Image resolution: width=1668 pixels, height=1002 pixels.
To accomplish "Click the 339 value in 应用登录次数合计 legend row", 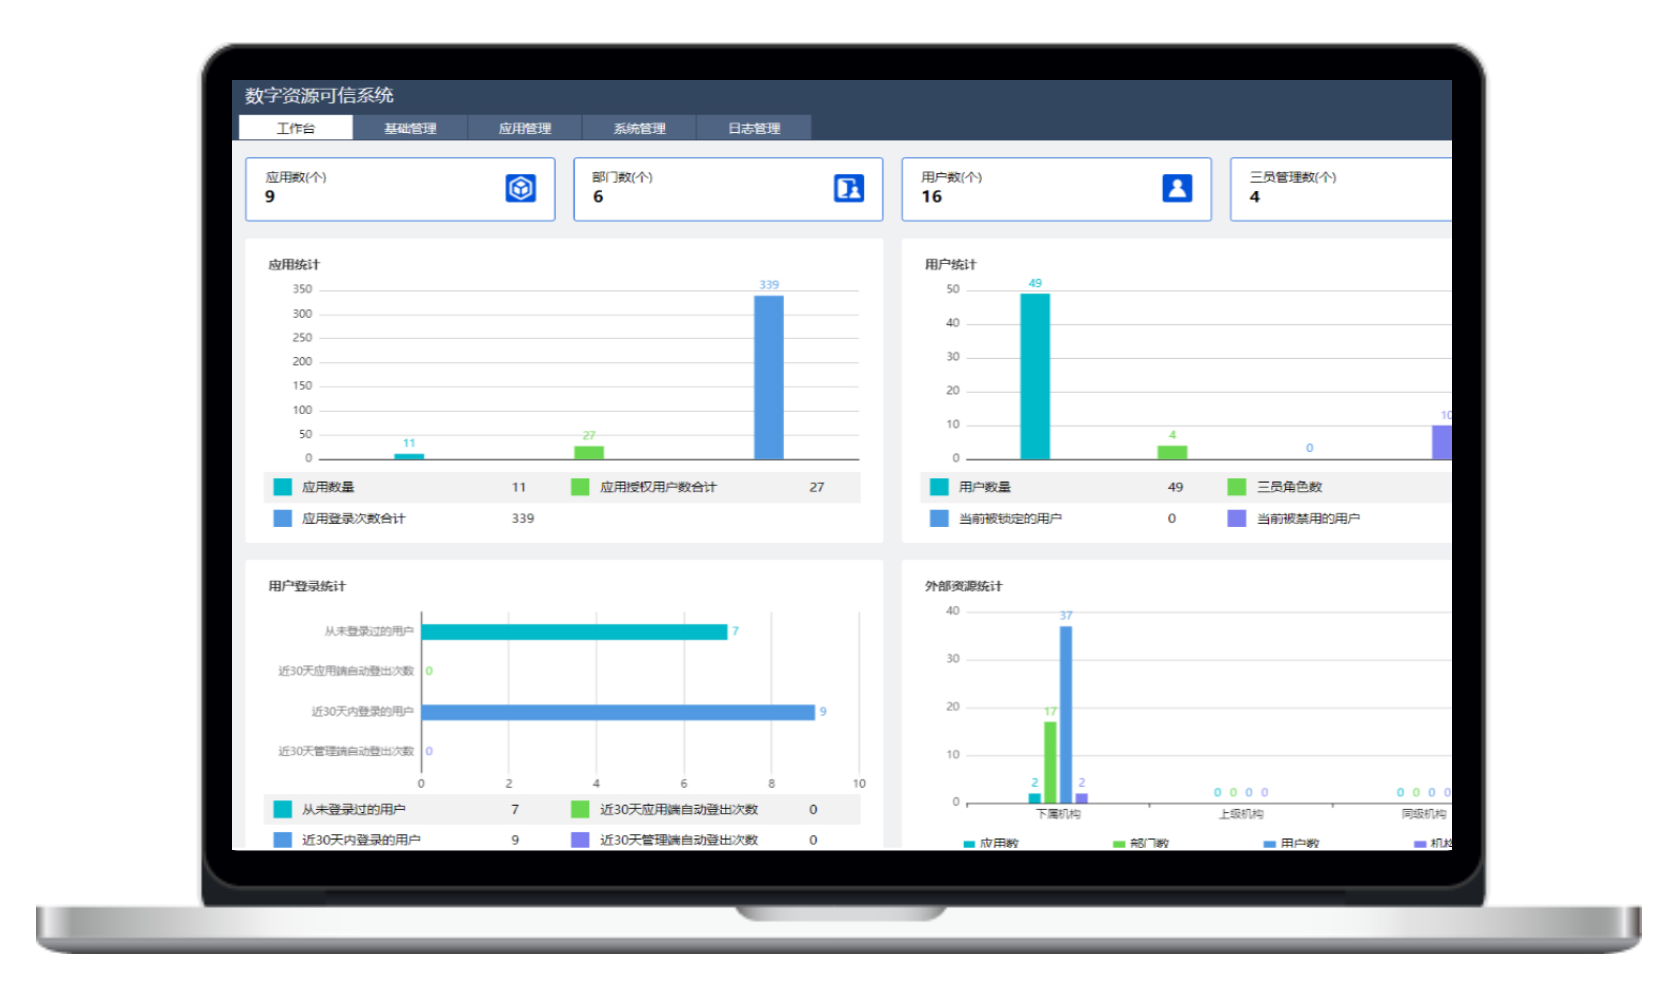I will [x=523, y=518].
